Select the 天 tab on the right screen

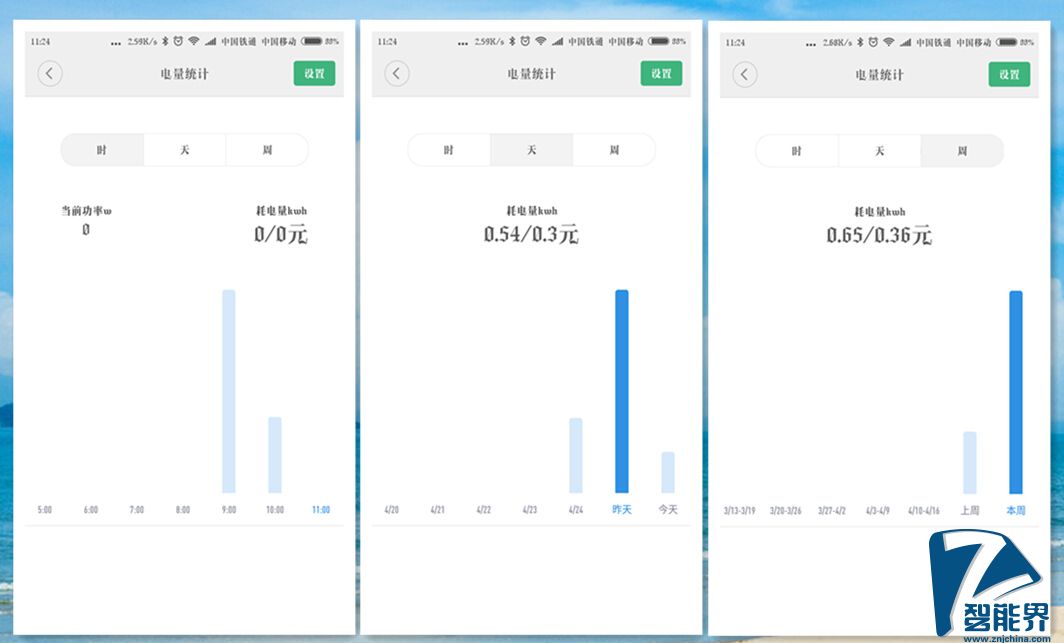[x=879, y=151]
